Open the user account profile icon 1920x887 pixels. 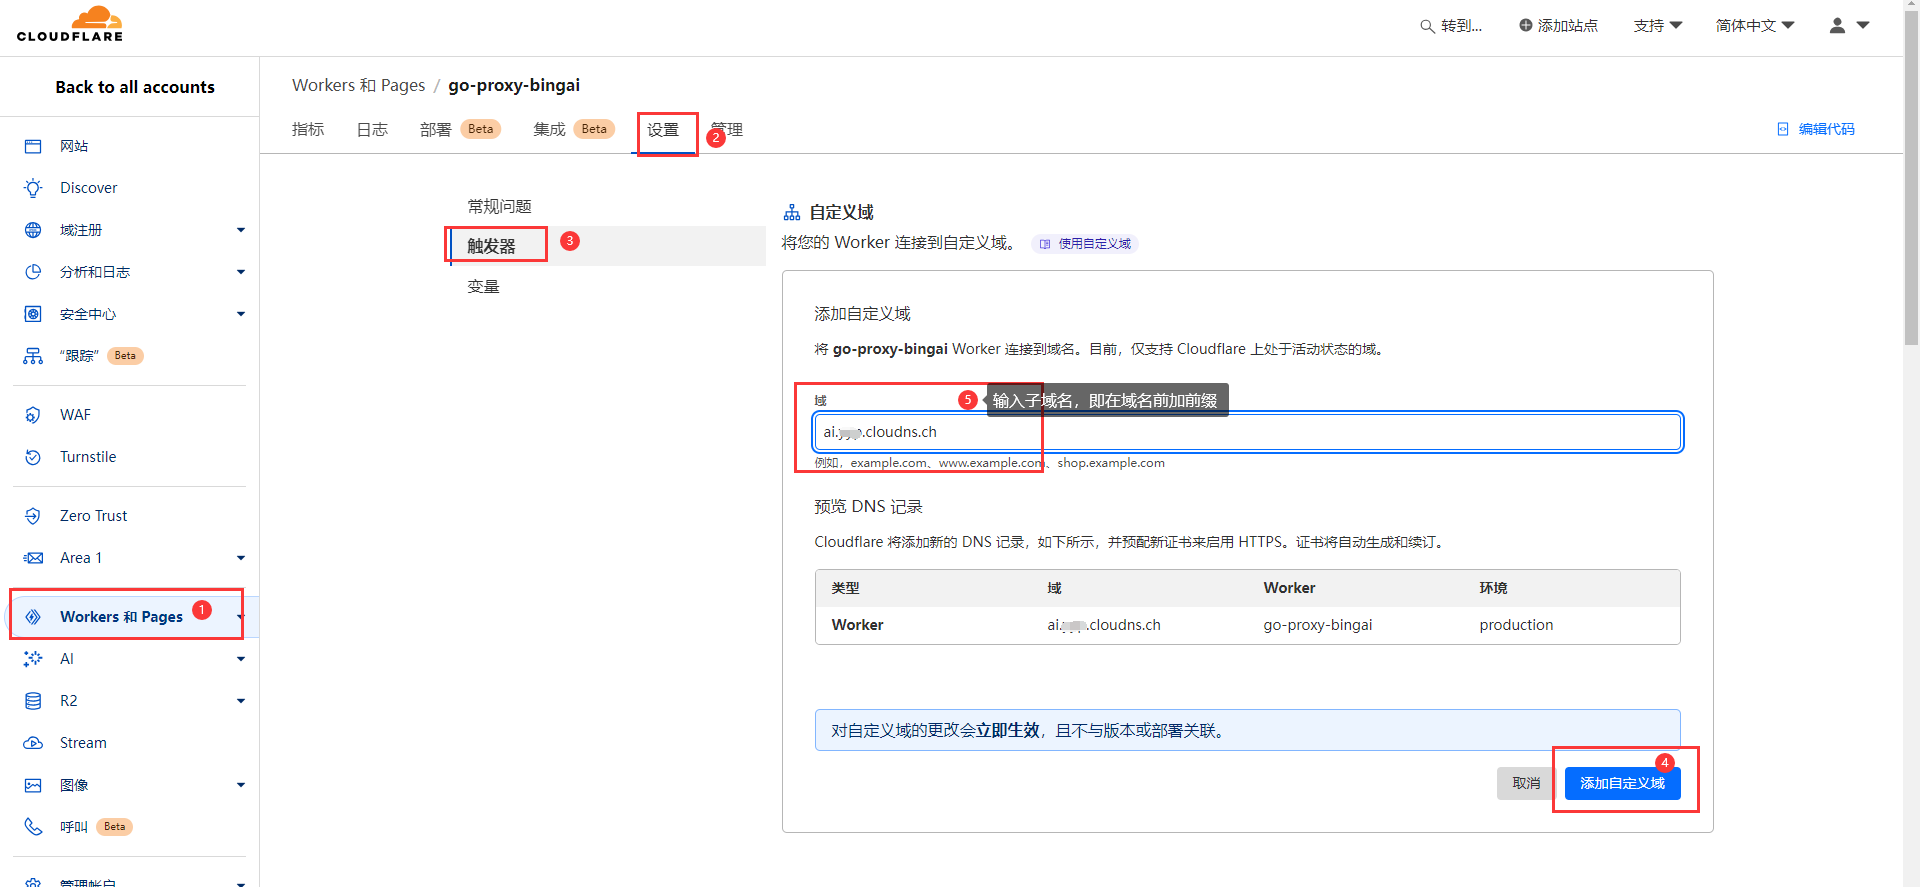(x=1837, y=25)
